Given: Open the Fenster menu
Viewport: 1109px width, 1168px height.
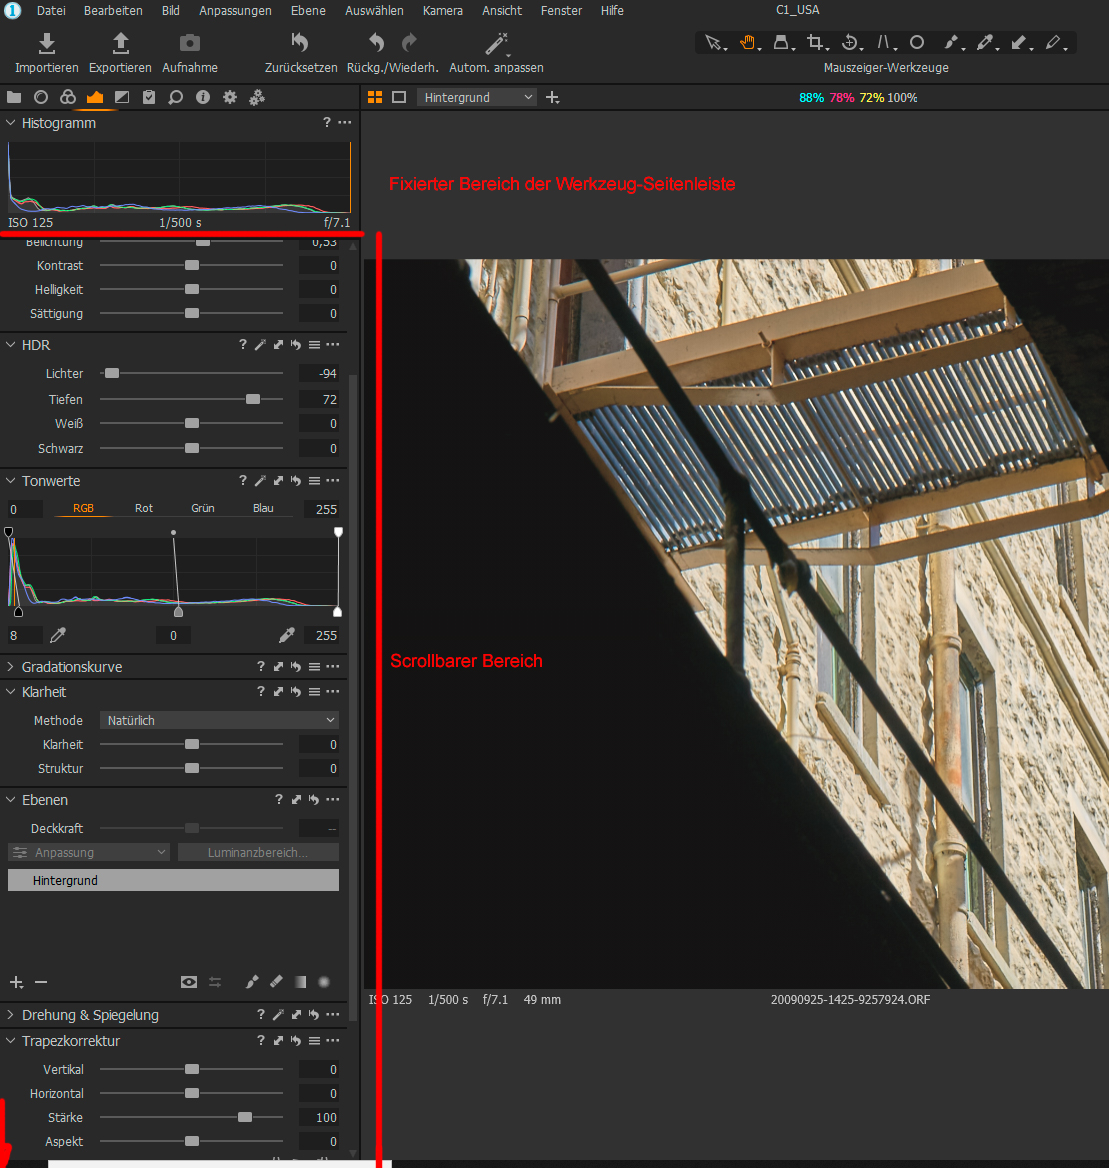Looking at the screenshot, I should click(562, 10).
